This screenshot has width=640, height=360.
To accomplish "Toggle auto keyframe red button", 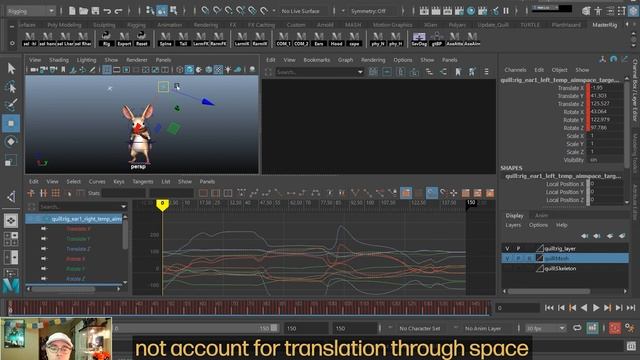I will coord(615,328).
